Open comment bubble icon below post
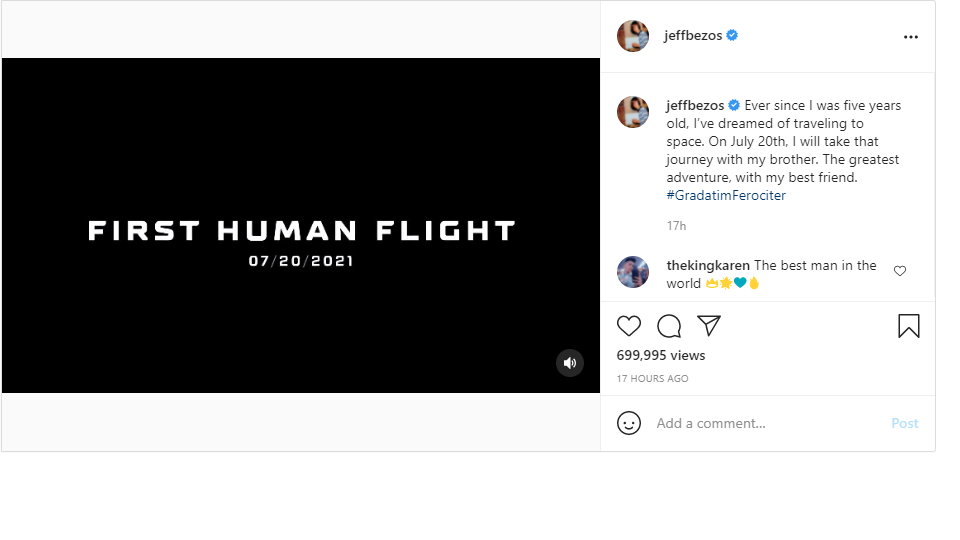Screen dimensions: 960x540 click(669, 326)
